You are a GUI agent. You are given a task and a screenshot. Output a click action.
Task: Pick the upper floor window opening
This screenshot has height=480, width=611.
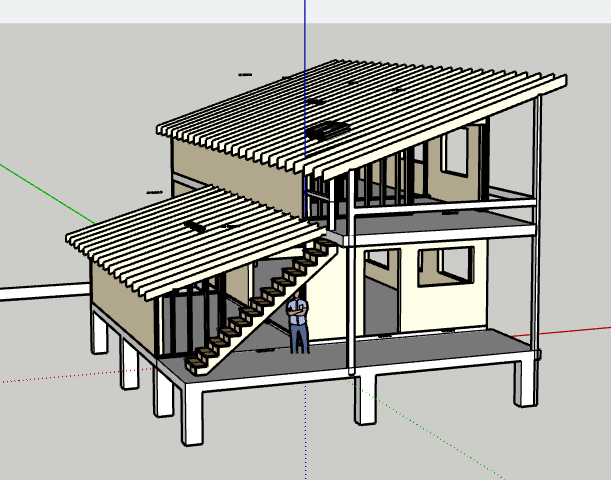pos(454,151)
